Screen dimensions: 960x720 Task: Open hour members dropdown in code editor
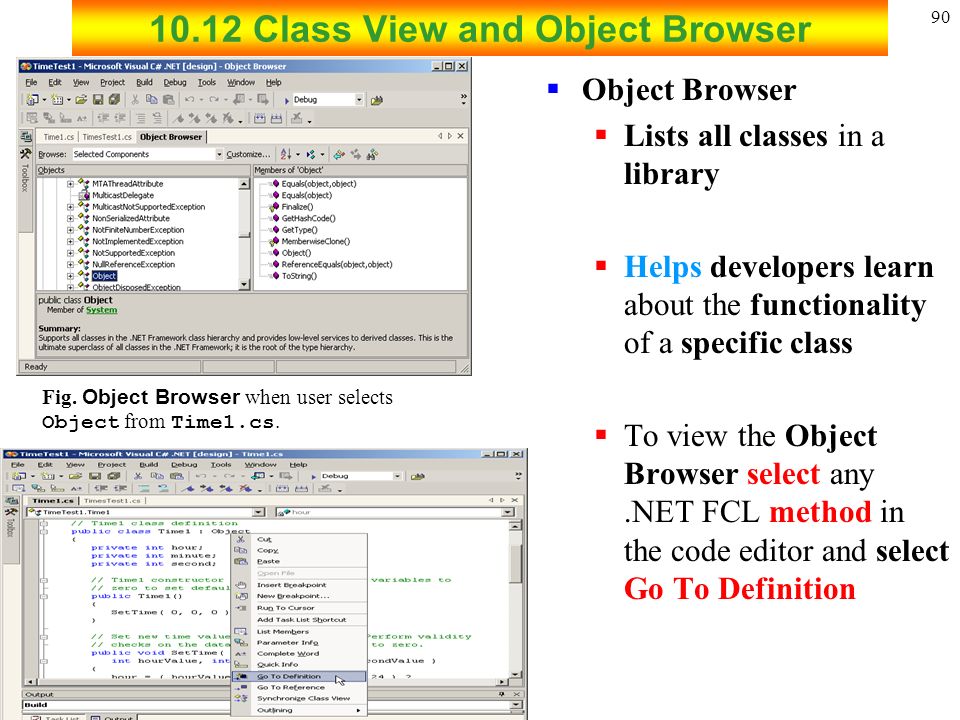point(508,512)
